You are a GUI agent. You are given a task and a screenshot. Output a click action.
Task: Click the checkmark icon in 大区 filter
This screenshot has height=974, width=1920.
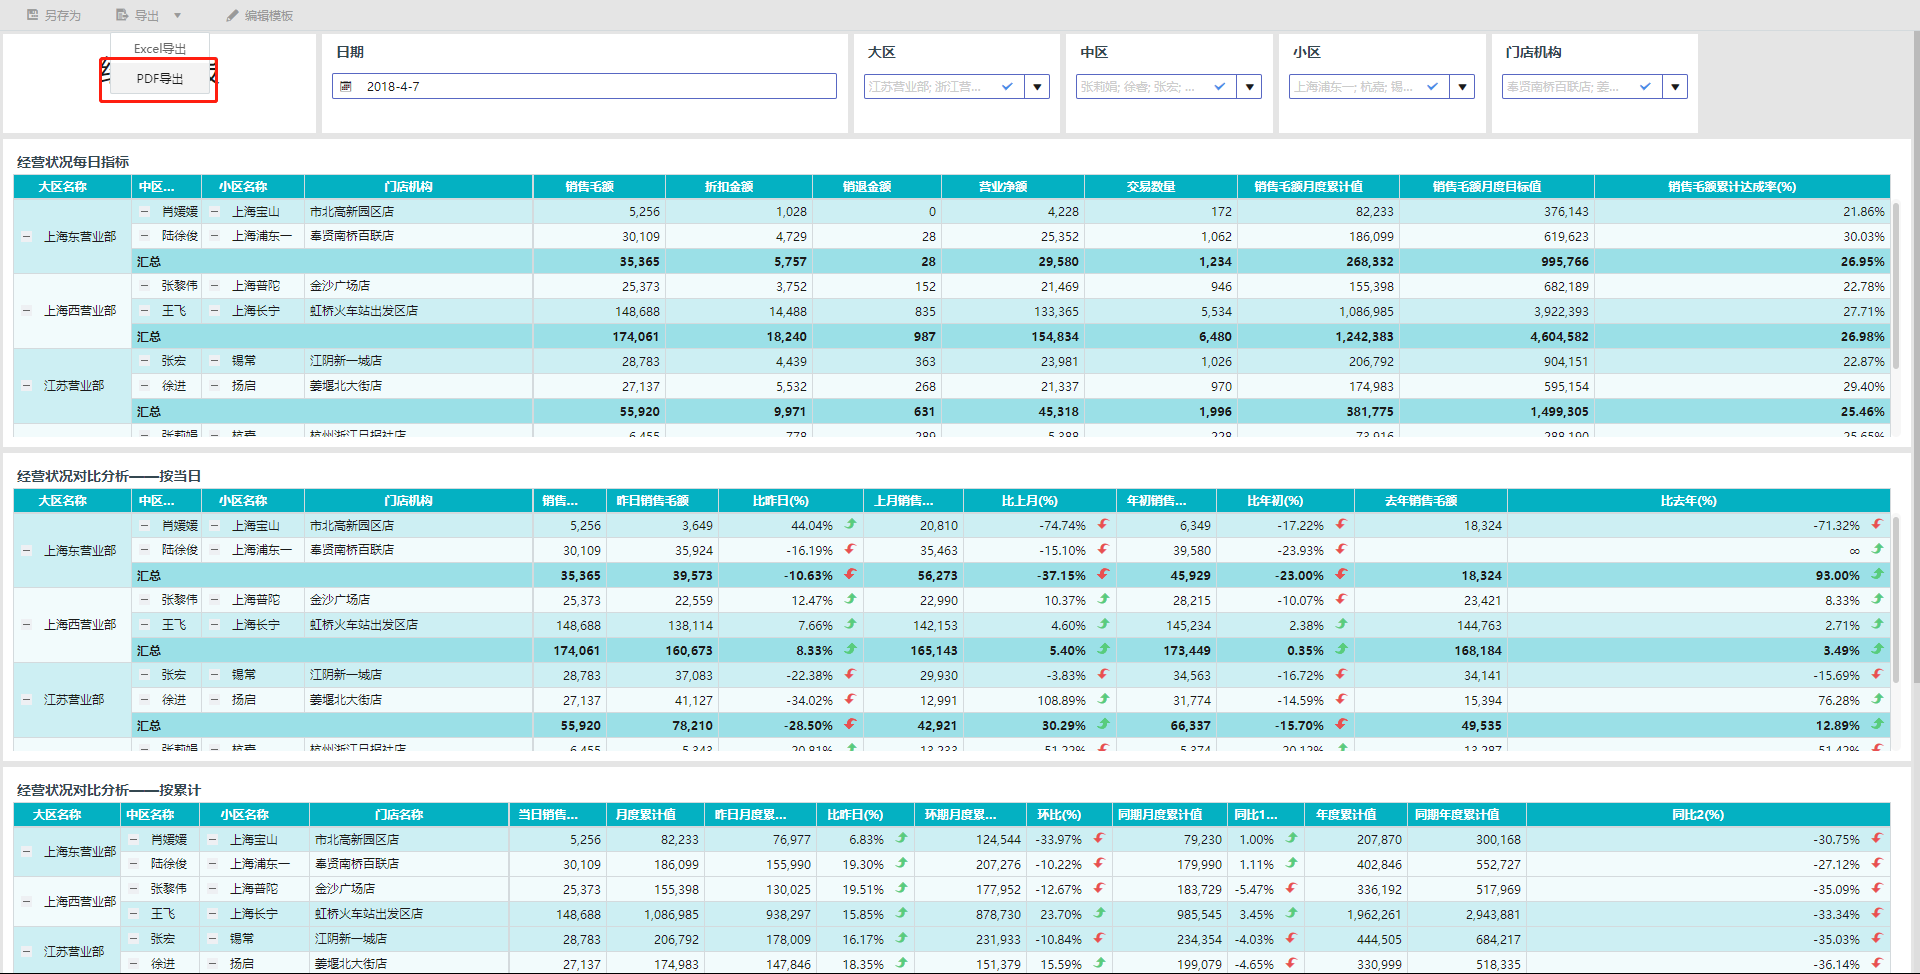tap(1007, 87)
